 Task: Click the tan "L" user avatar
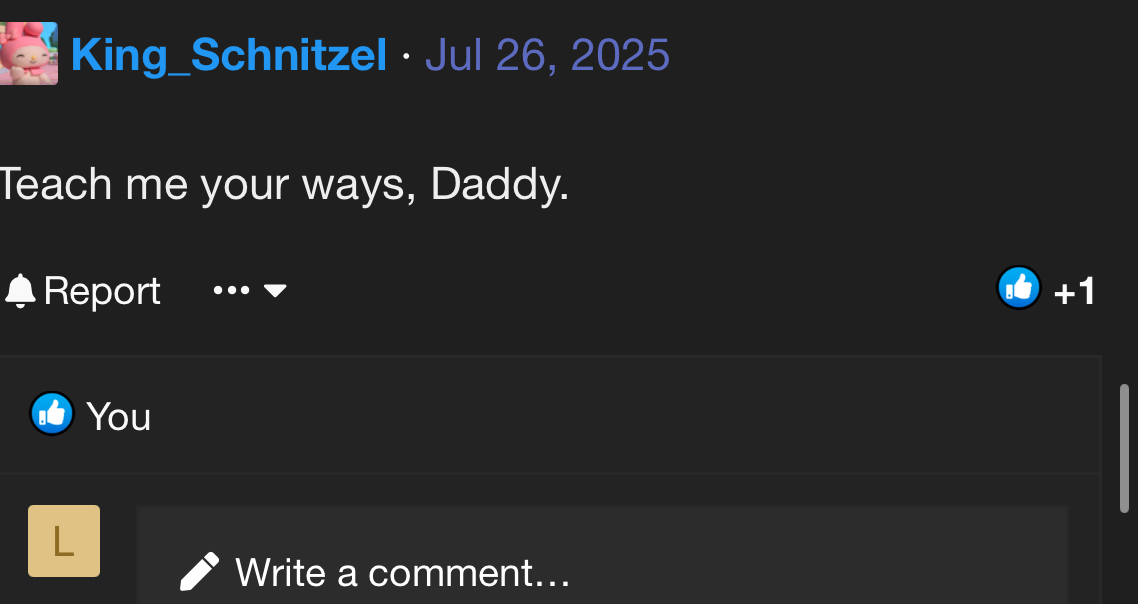click(64, 541)
